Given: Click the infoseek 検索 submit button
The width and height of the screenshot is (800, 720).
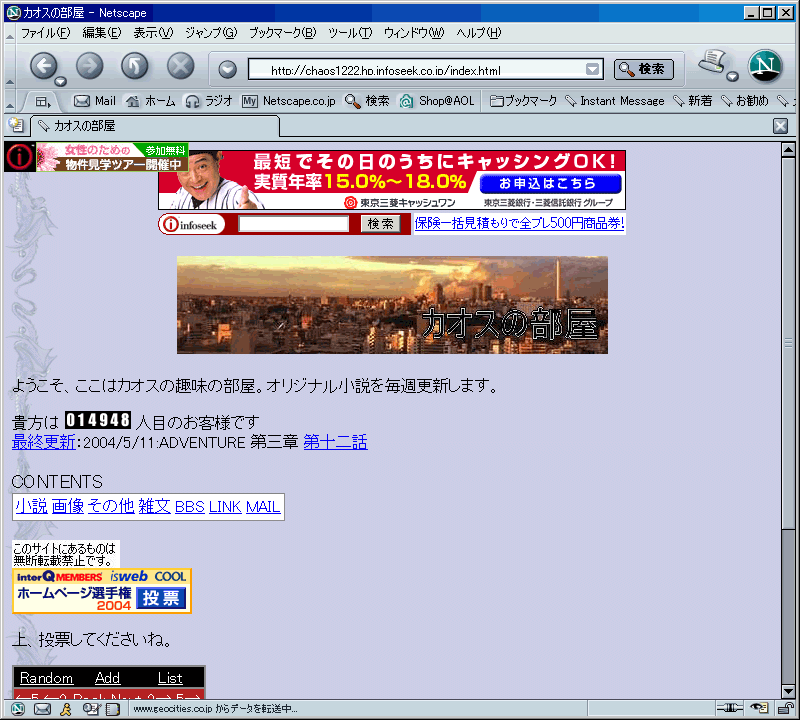Looking at the screenshot, I should click(x=381, y=224).
